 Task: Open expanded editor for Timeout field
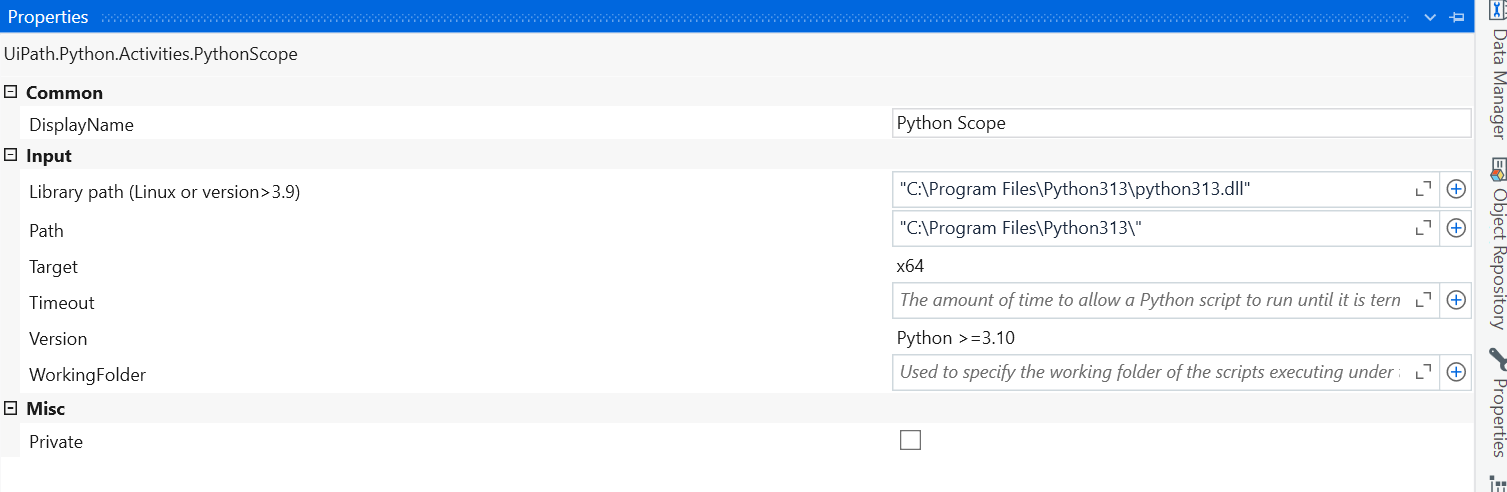pos(1423,300)
